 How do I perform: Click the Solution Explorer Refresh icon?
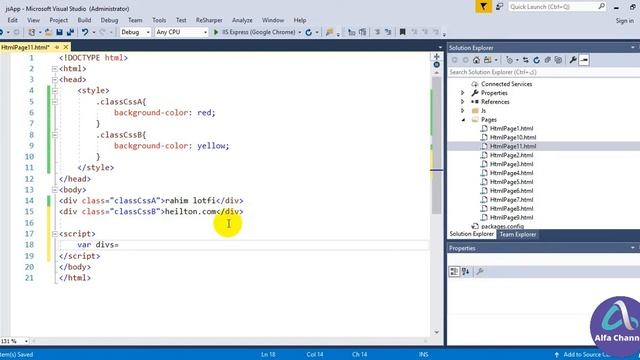point(536,60)
